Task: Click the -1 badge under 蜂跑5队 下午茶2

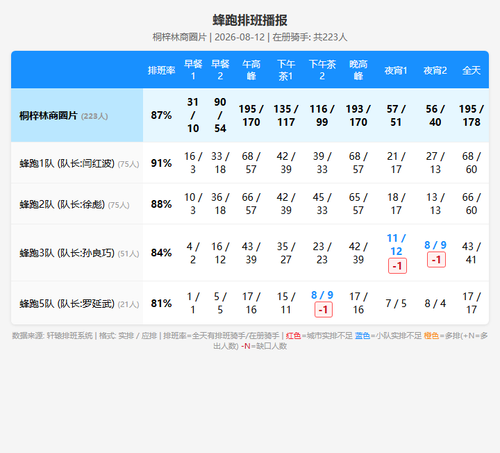Action: [x=323, y=309]
